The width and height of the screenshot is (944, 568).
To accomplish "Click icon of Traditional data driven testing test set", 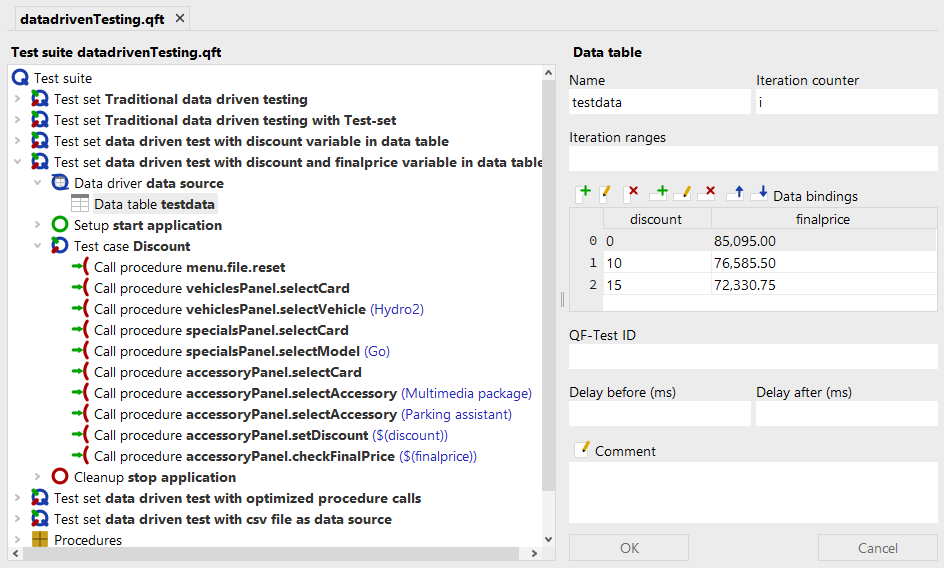I will click(40, 99).
